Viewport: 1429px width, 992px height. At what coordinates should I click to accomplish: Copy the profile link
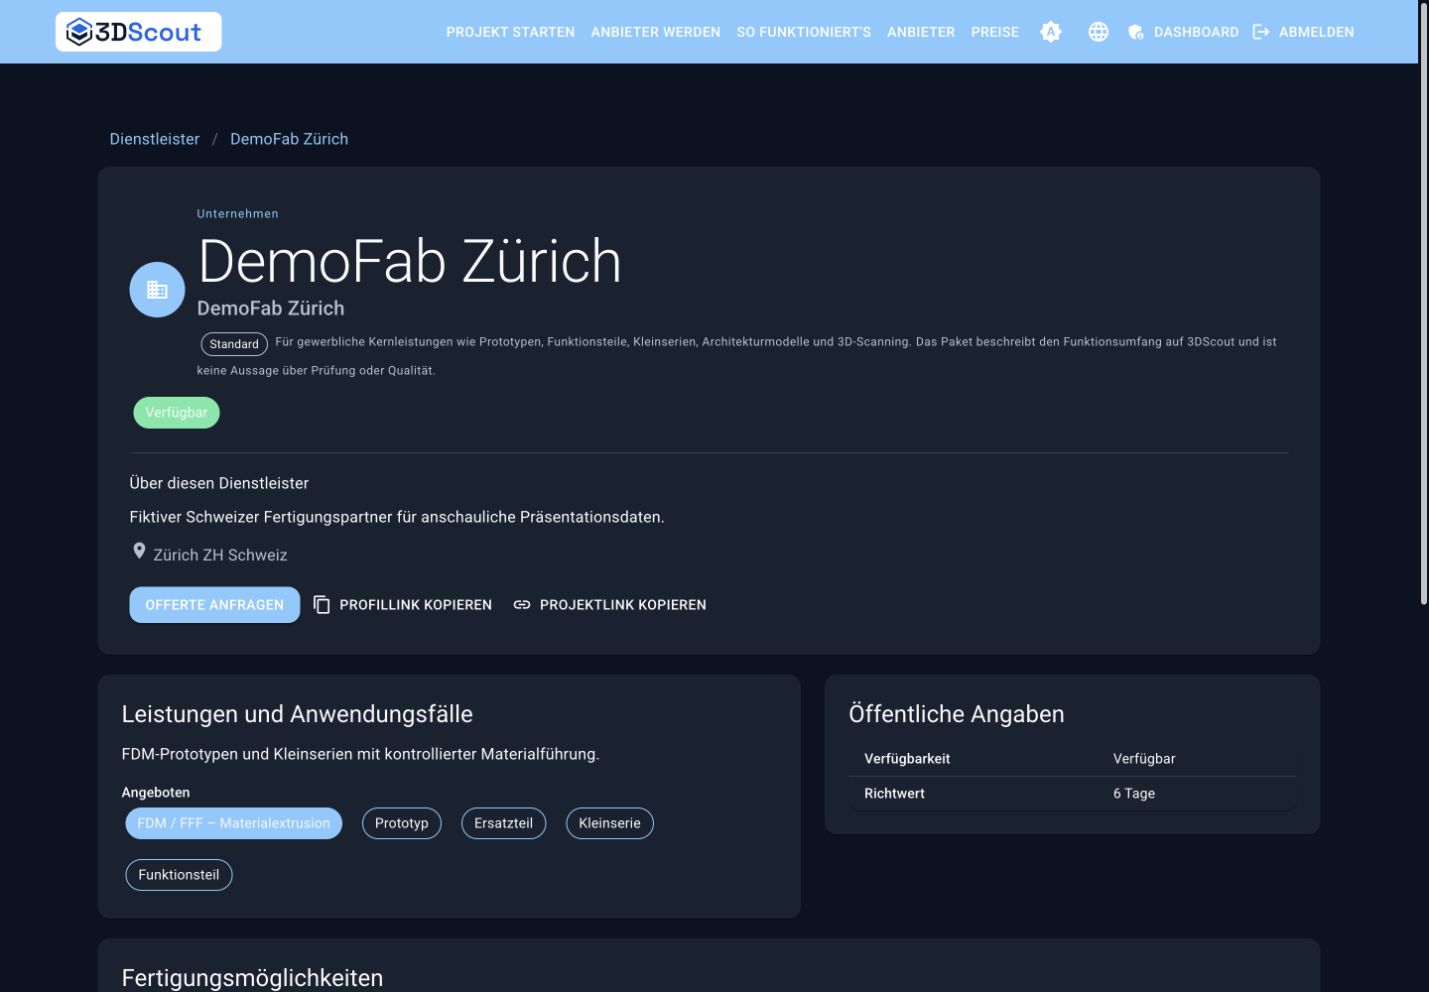tap(403, 605)
